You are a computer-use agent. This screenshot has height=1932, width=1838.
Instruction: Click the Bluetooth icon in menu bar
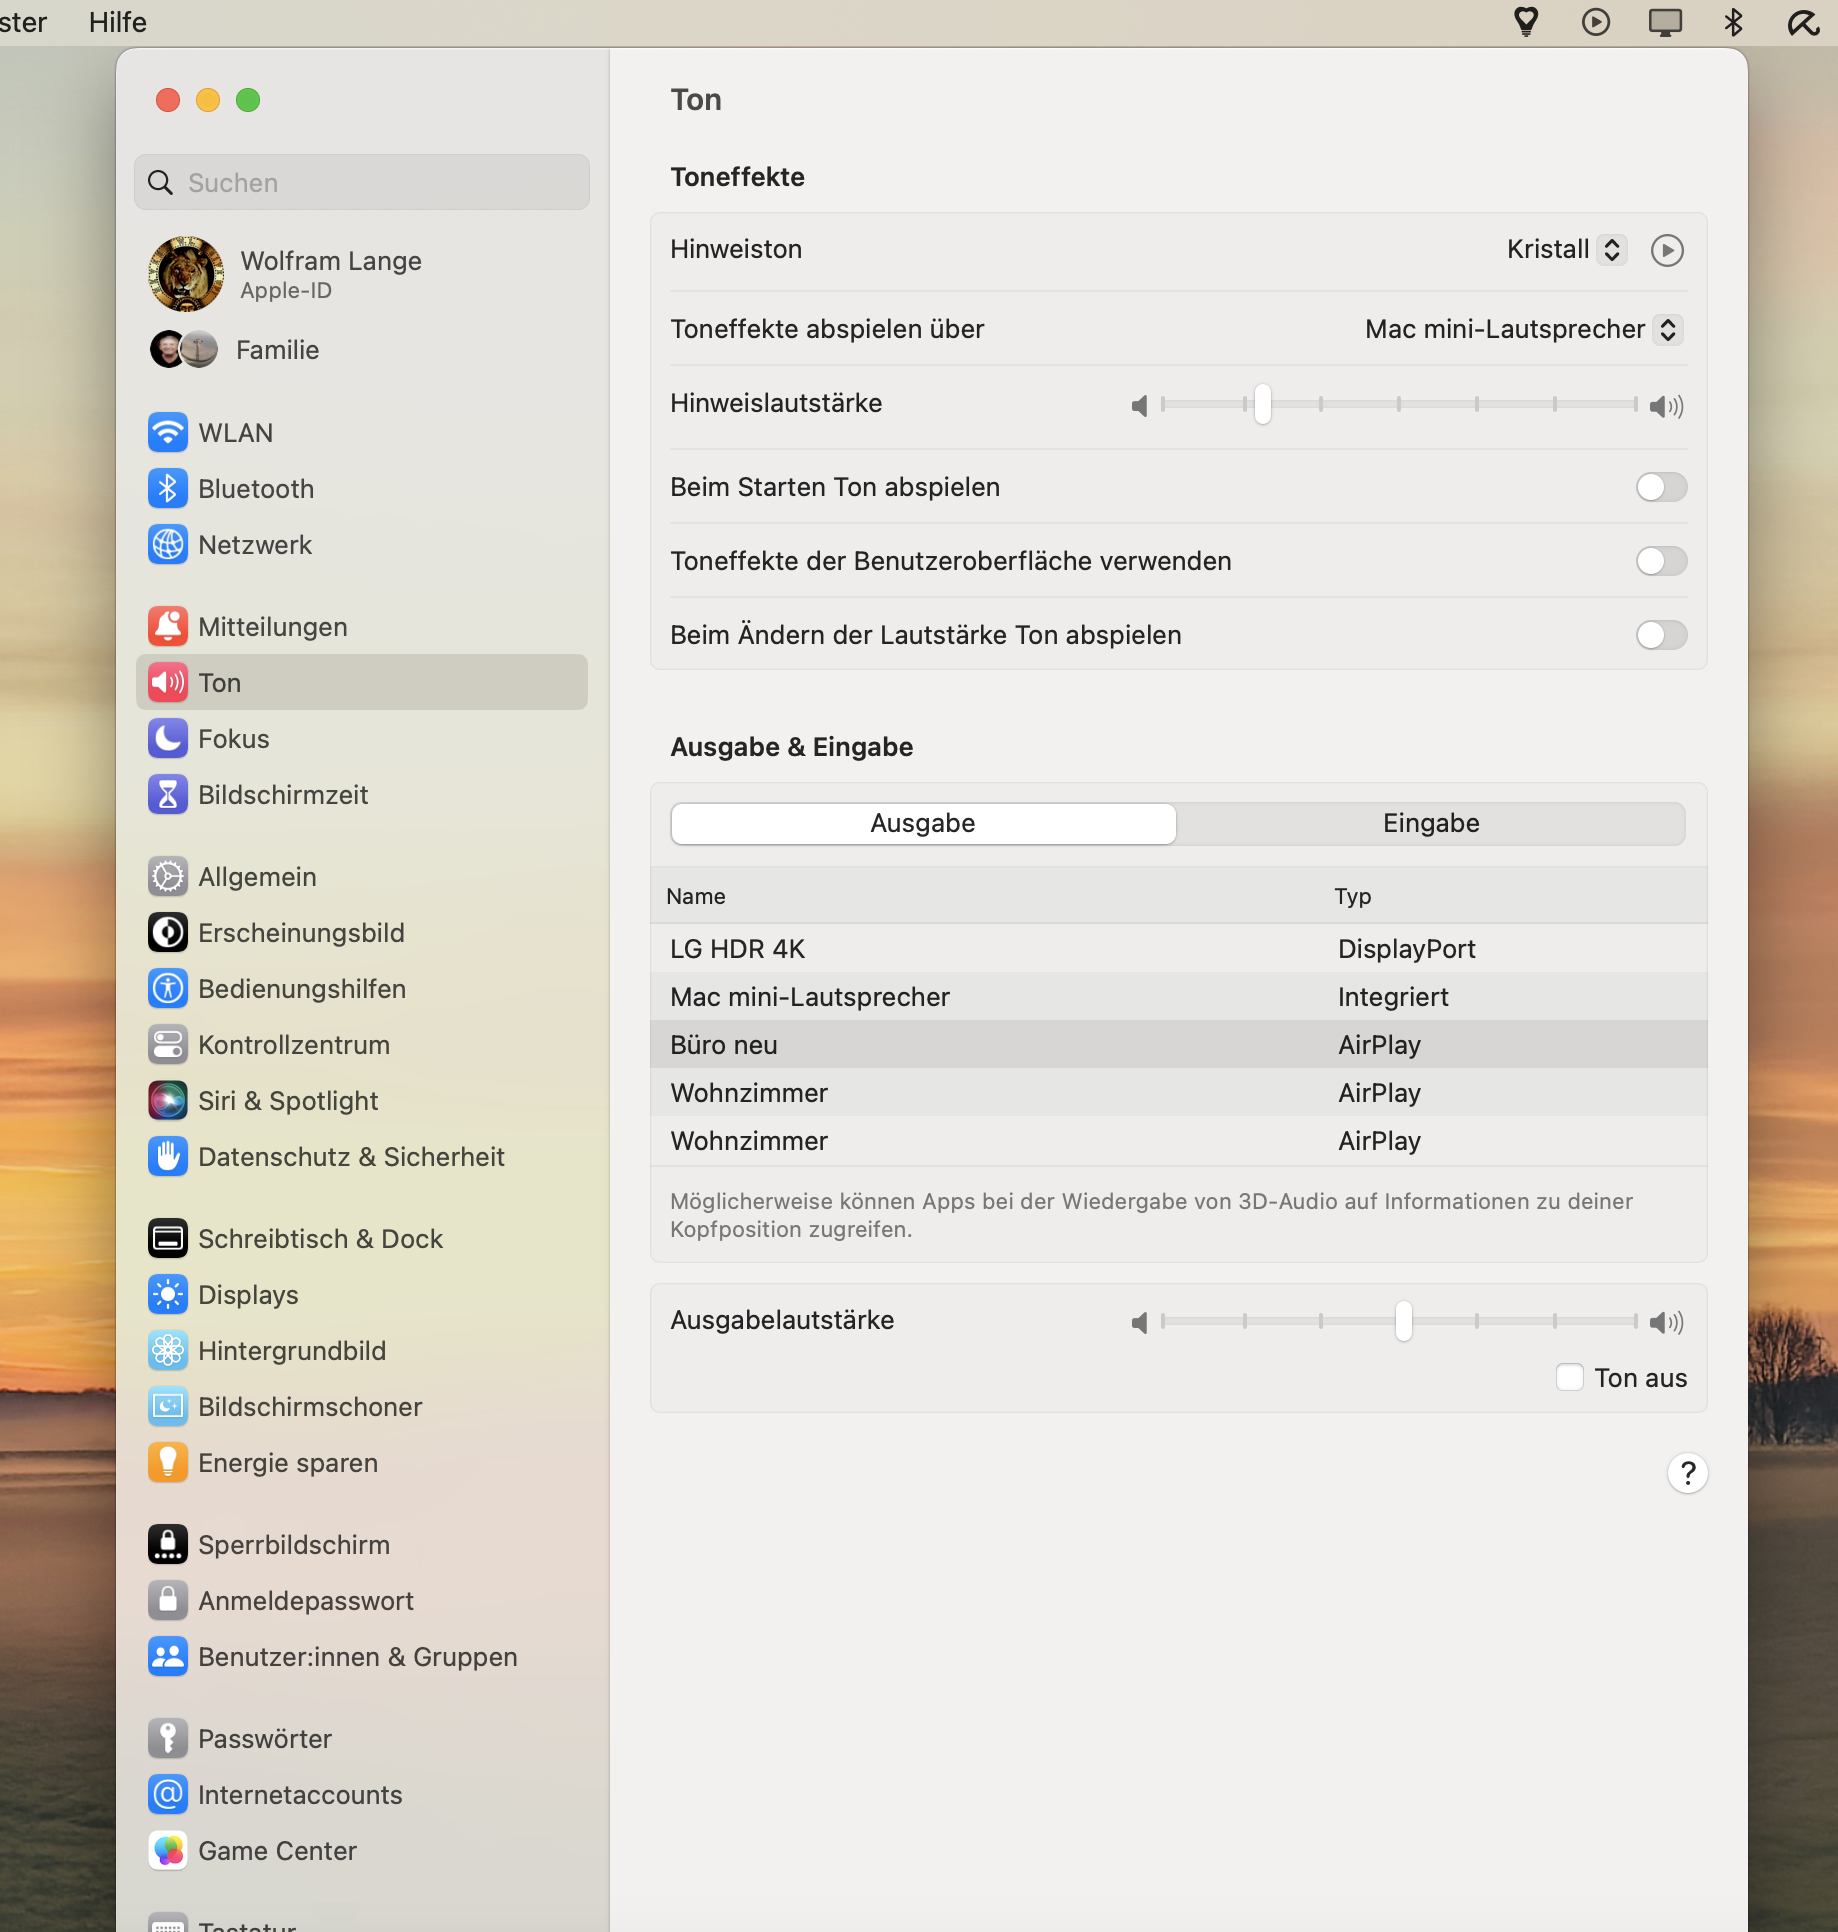[1733, 22]
